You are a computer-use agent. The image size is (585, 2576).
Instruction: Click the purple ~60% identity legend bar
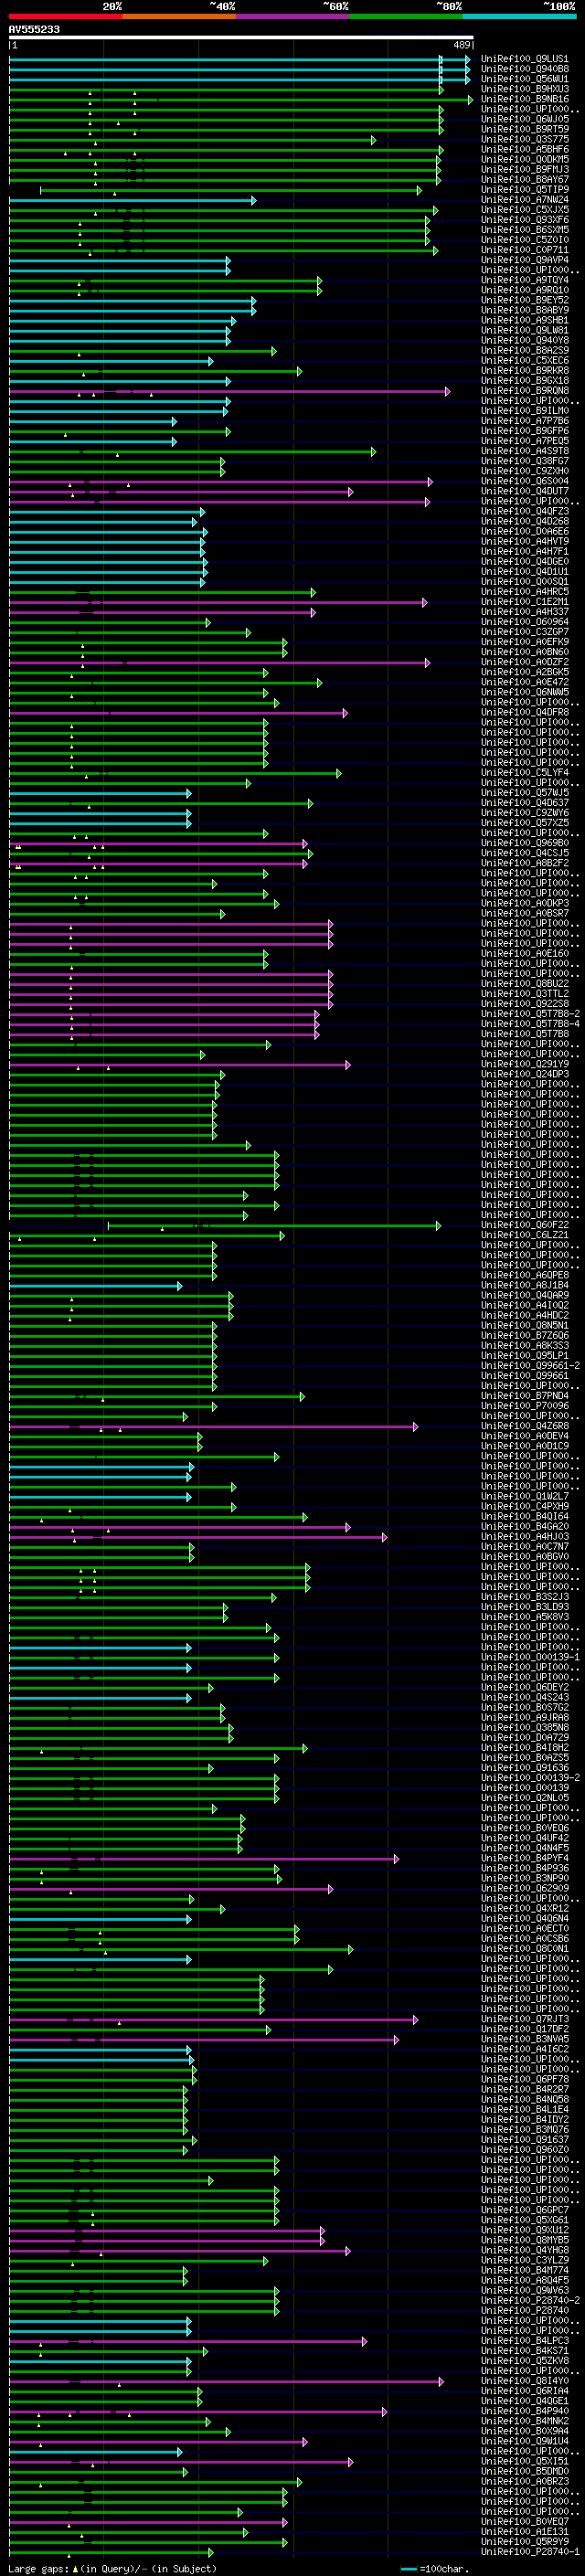[x=293, y=17]
